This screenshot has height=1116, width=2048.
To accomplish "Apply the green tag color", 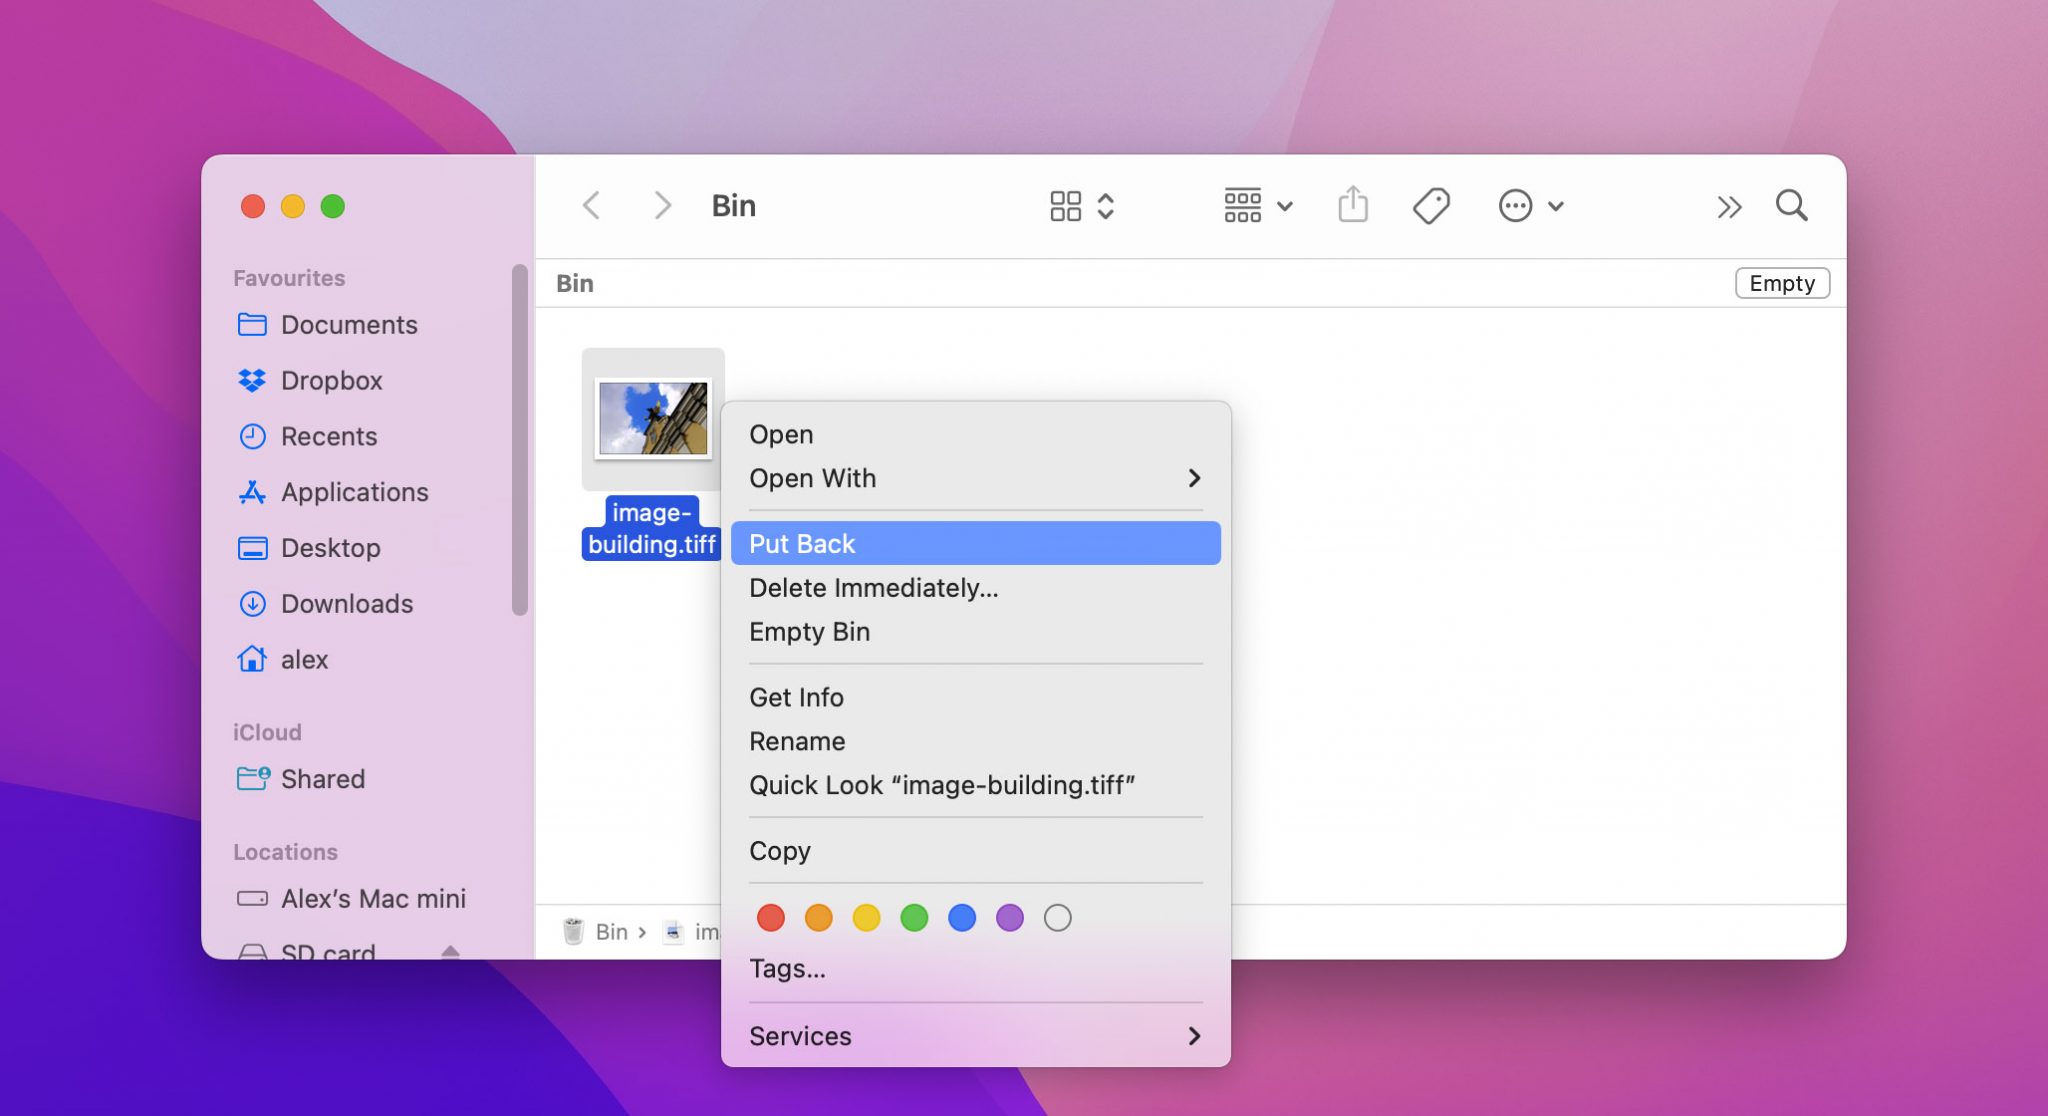I will (914, 918).
